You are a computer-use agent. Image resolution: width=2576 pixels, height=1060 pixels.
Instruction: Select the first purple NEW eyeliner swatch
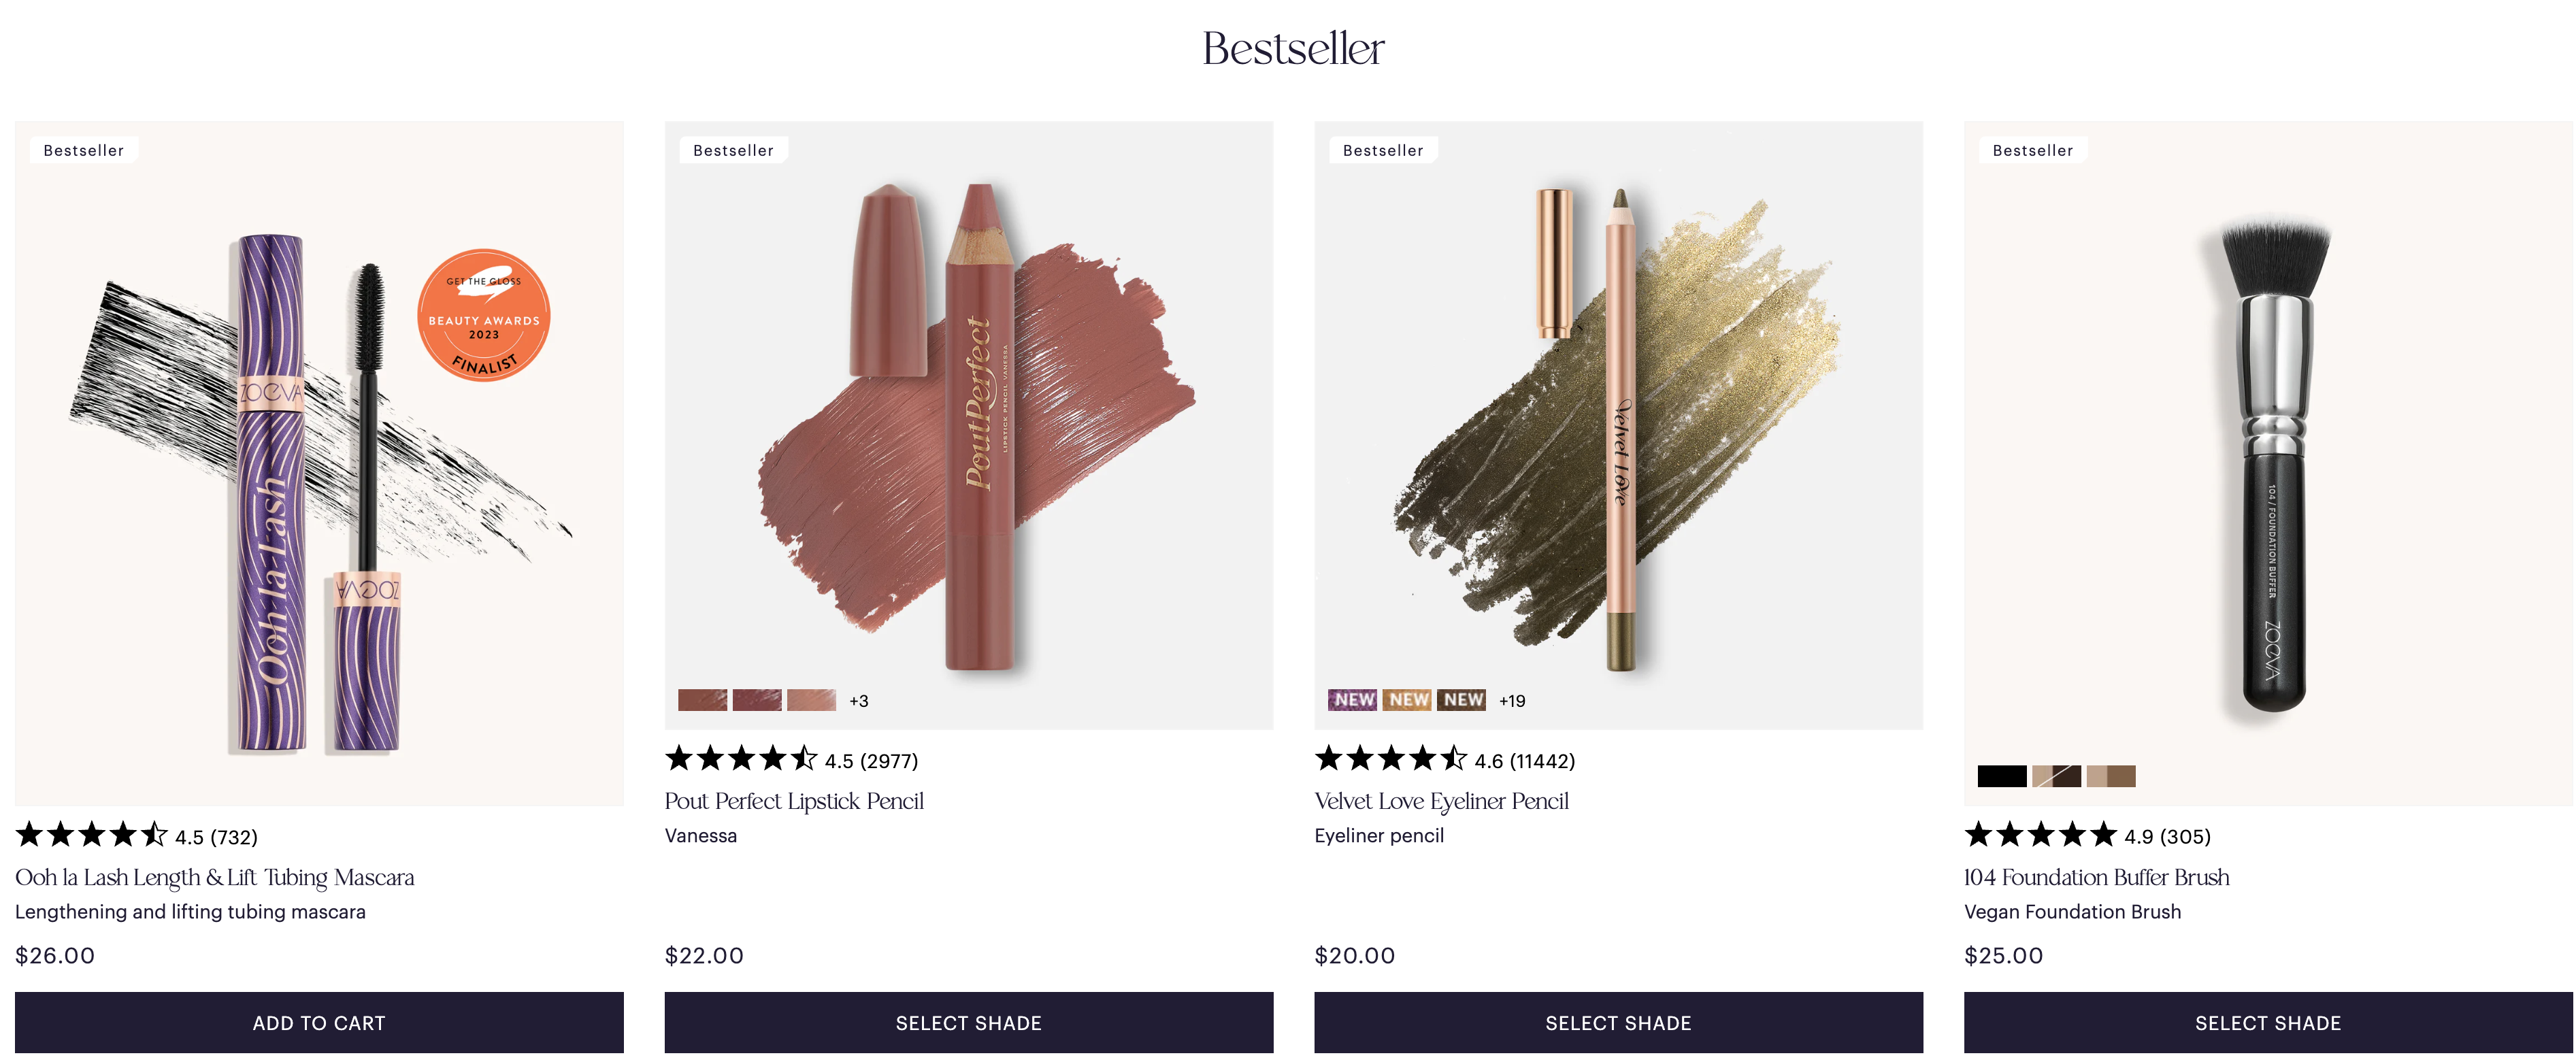point(1353,700)
